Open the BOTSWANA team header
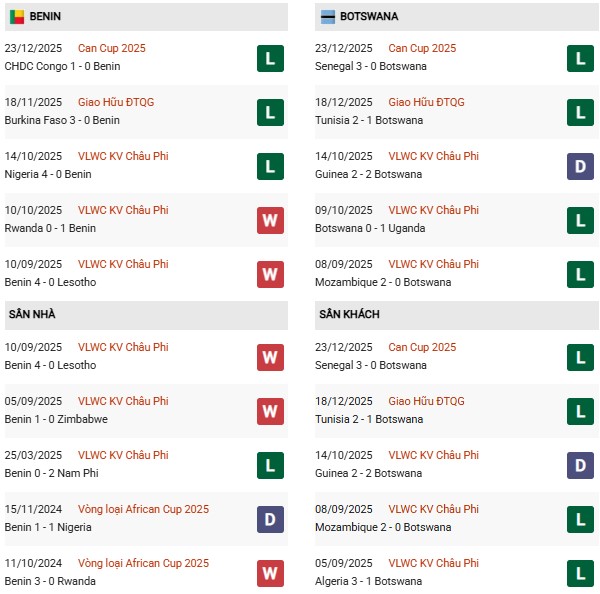 pos(368,17)
